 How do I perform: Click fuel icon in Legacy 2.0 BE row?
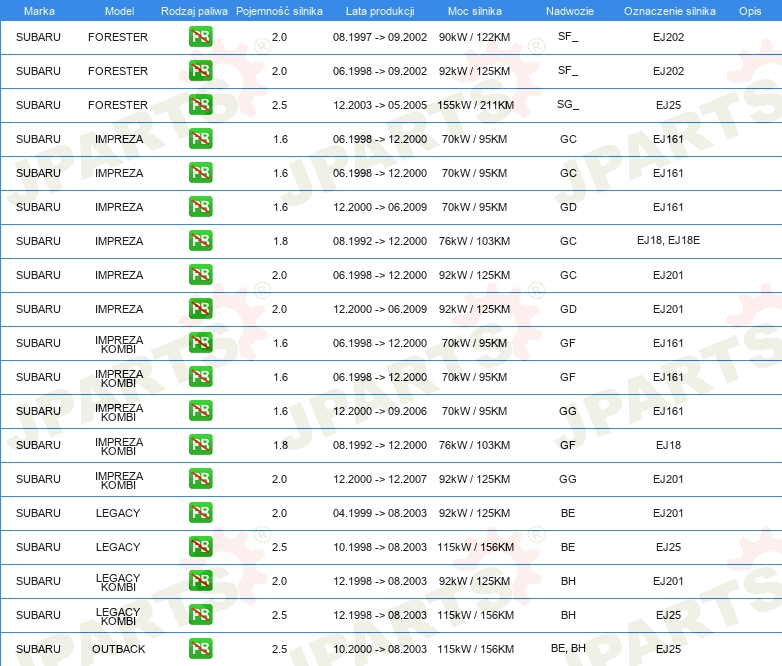pyautogui.click(x=200, y=513)
